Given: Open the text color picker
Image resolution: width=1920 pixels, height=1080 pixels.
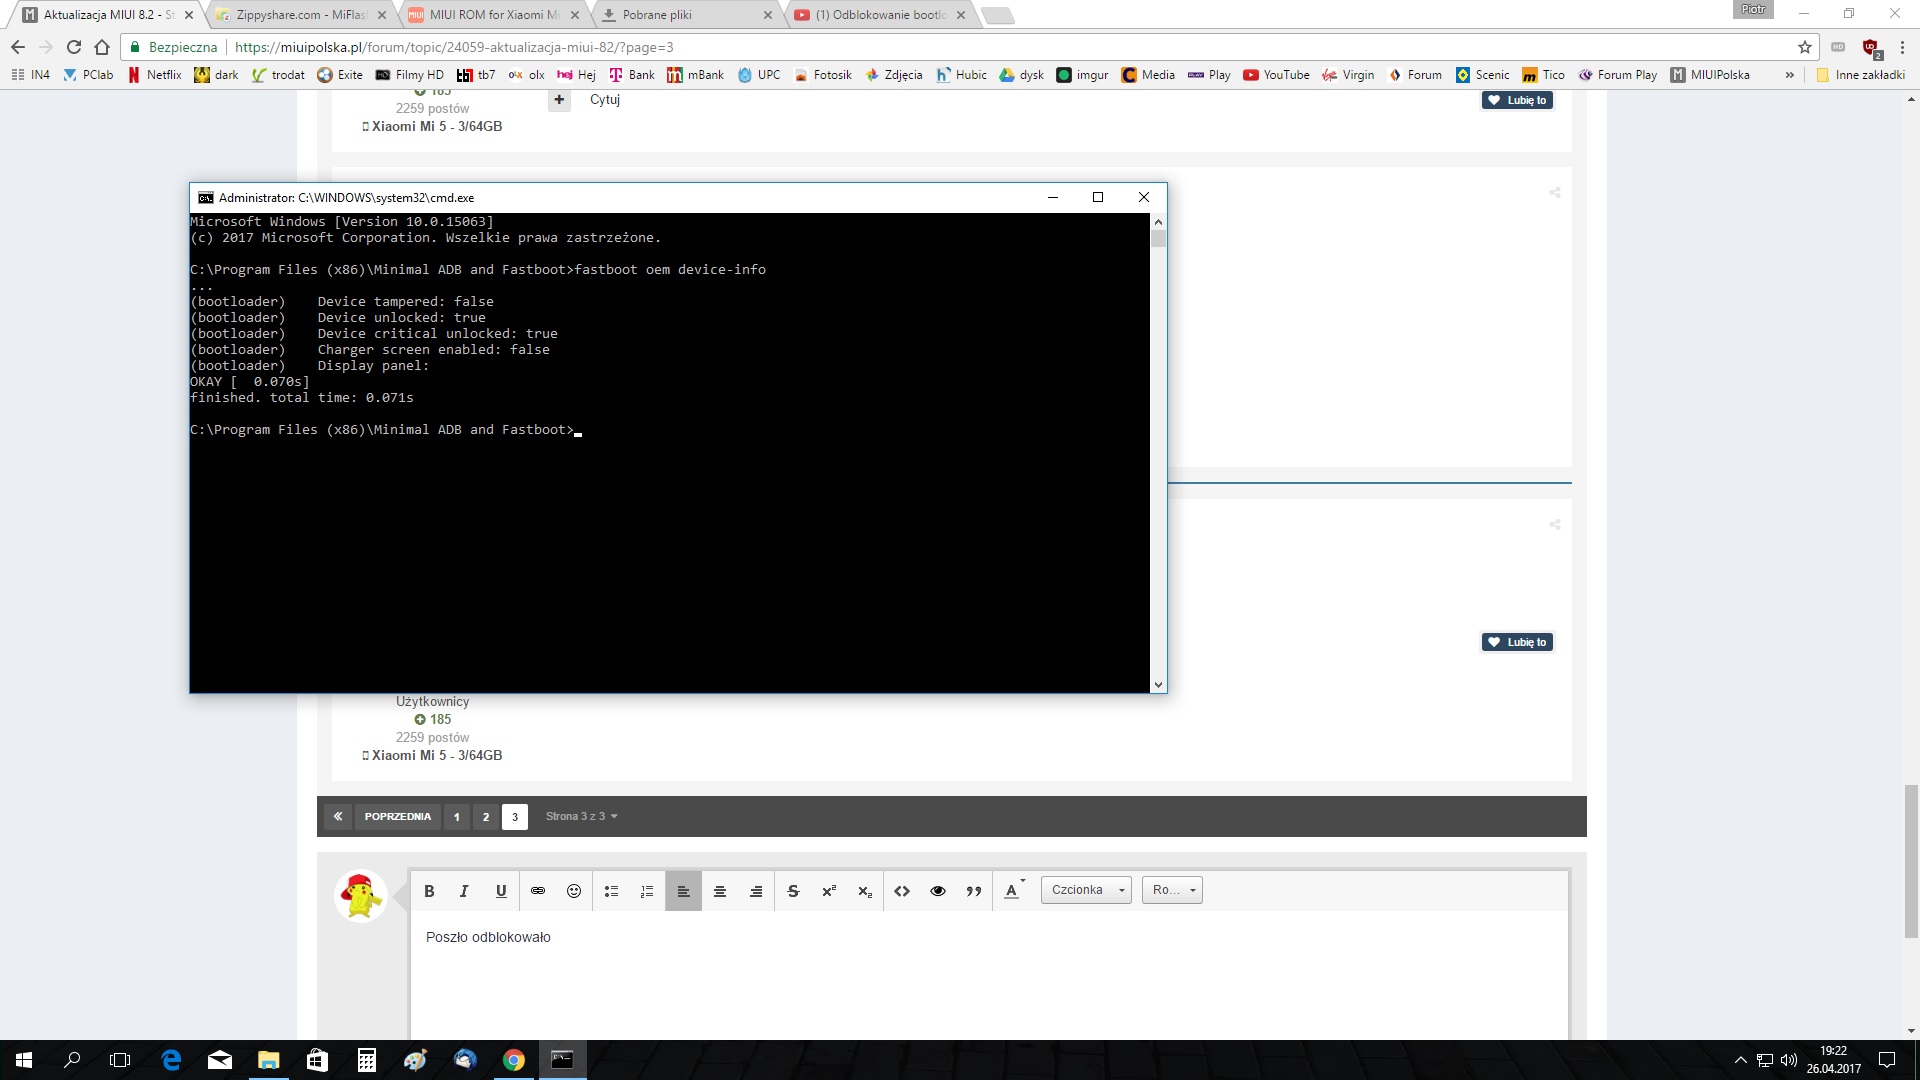Looking at the screenshot, I should tap(1013, 891).
